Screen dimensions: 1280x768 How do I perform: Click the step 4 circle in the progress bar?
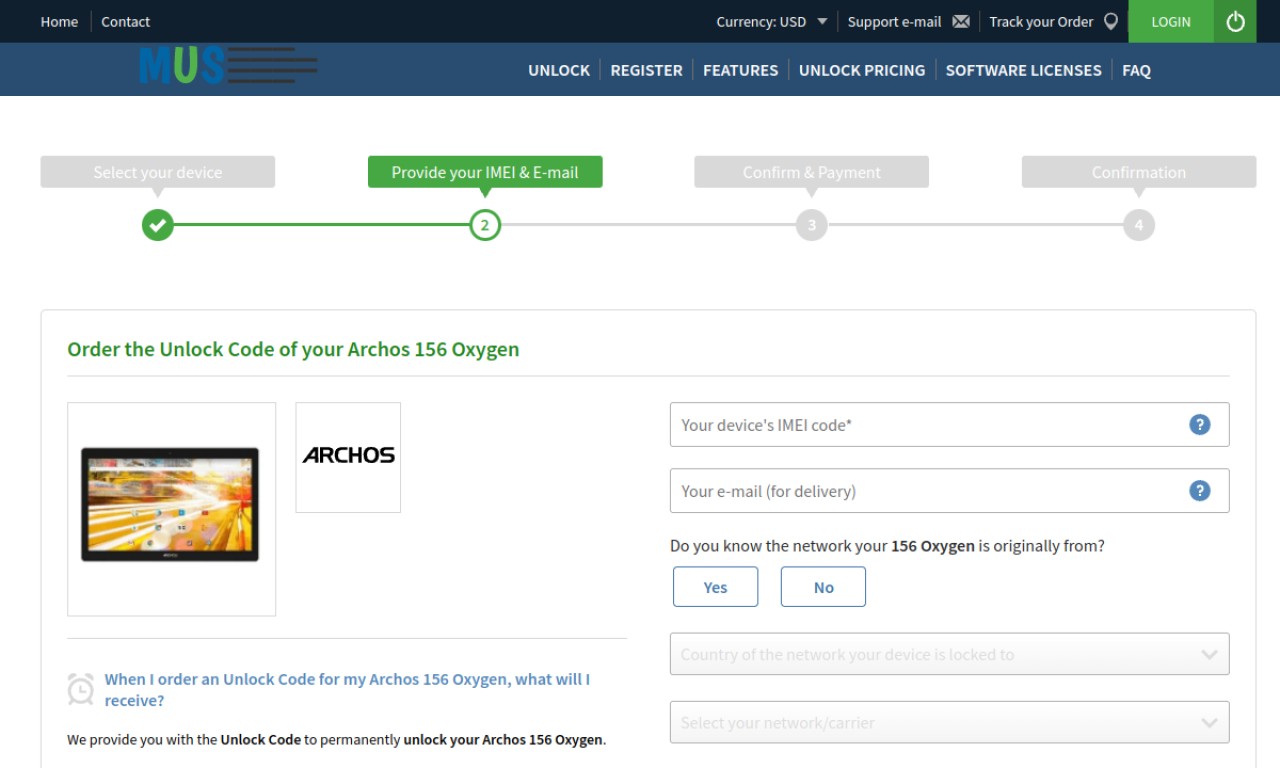click(1139, 225)
